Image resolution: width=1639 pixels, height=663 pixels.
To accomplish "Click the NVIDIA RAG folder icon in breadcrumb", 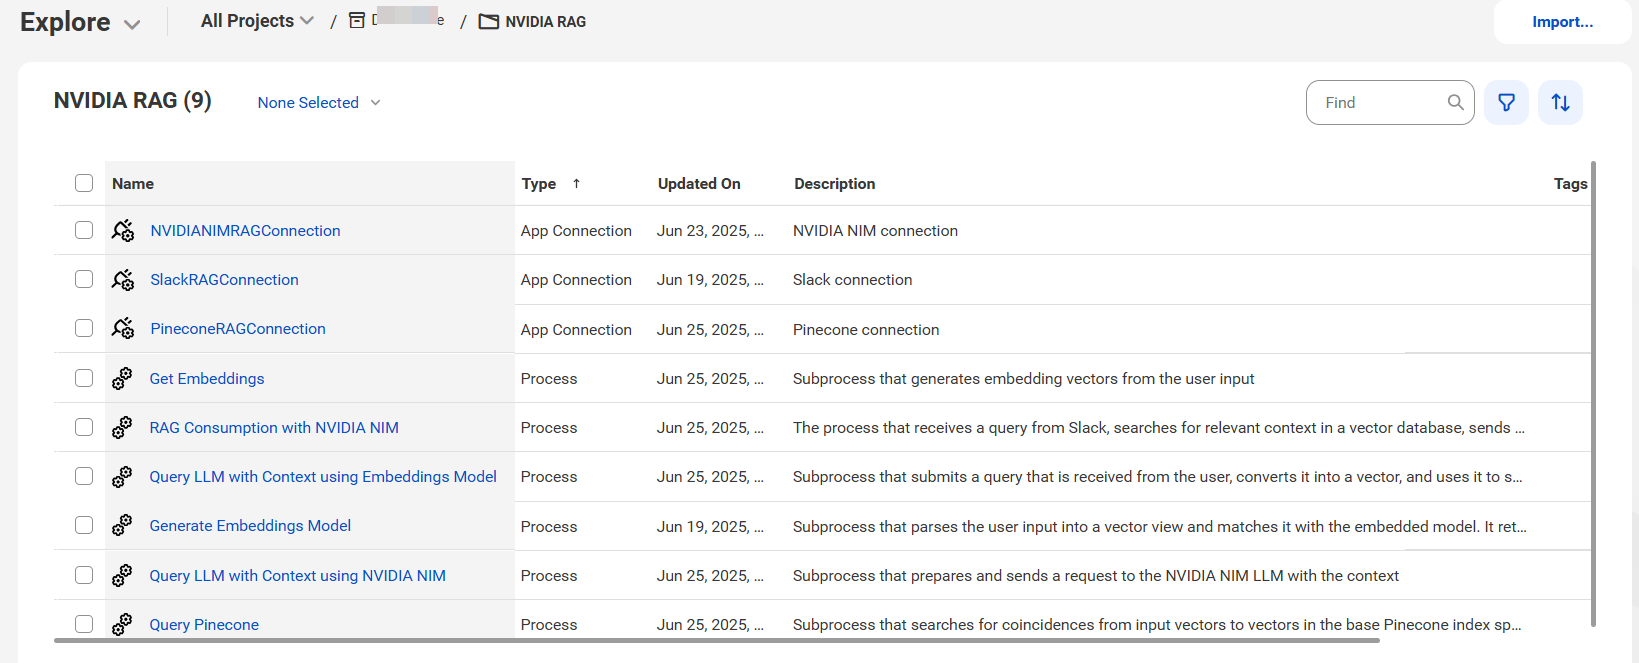I will tap(489, 22).
